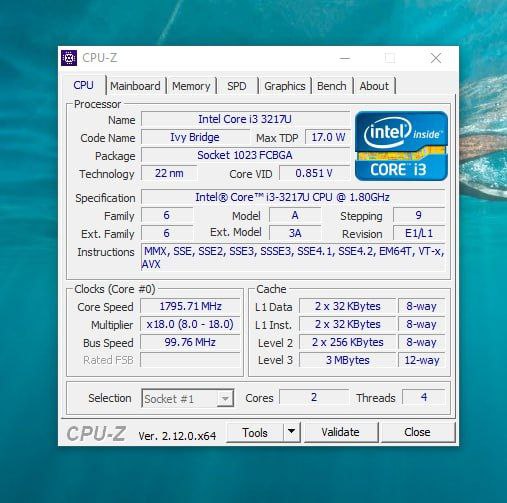Click the Tools button

pos(255,432)
